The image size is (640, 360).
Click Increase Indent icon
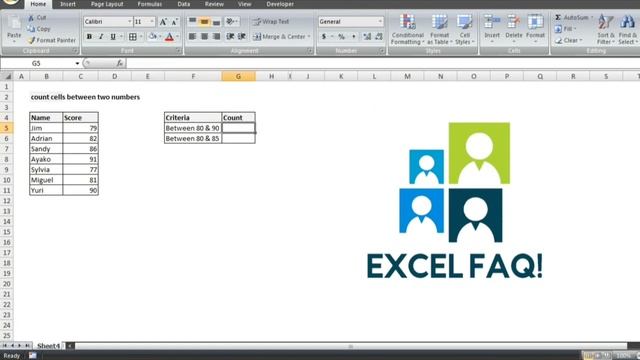[242, 37]
